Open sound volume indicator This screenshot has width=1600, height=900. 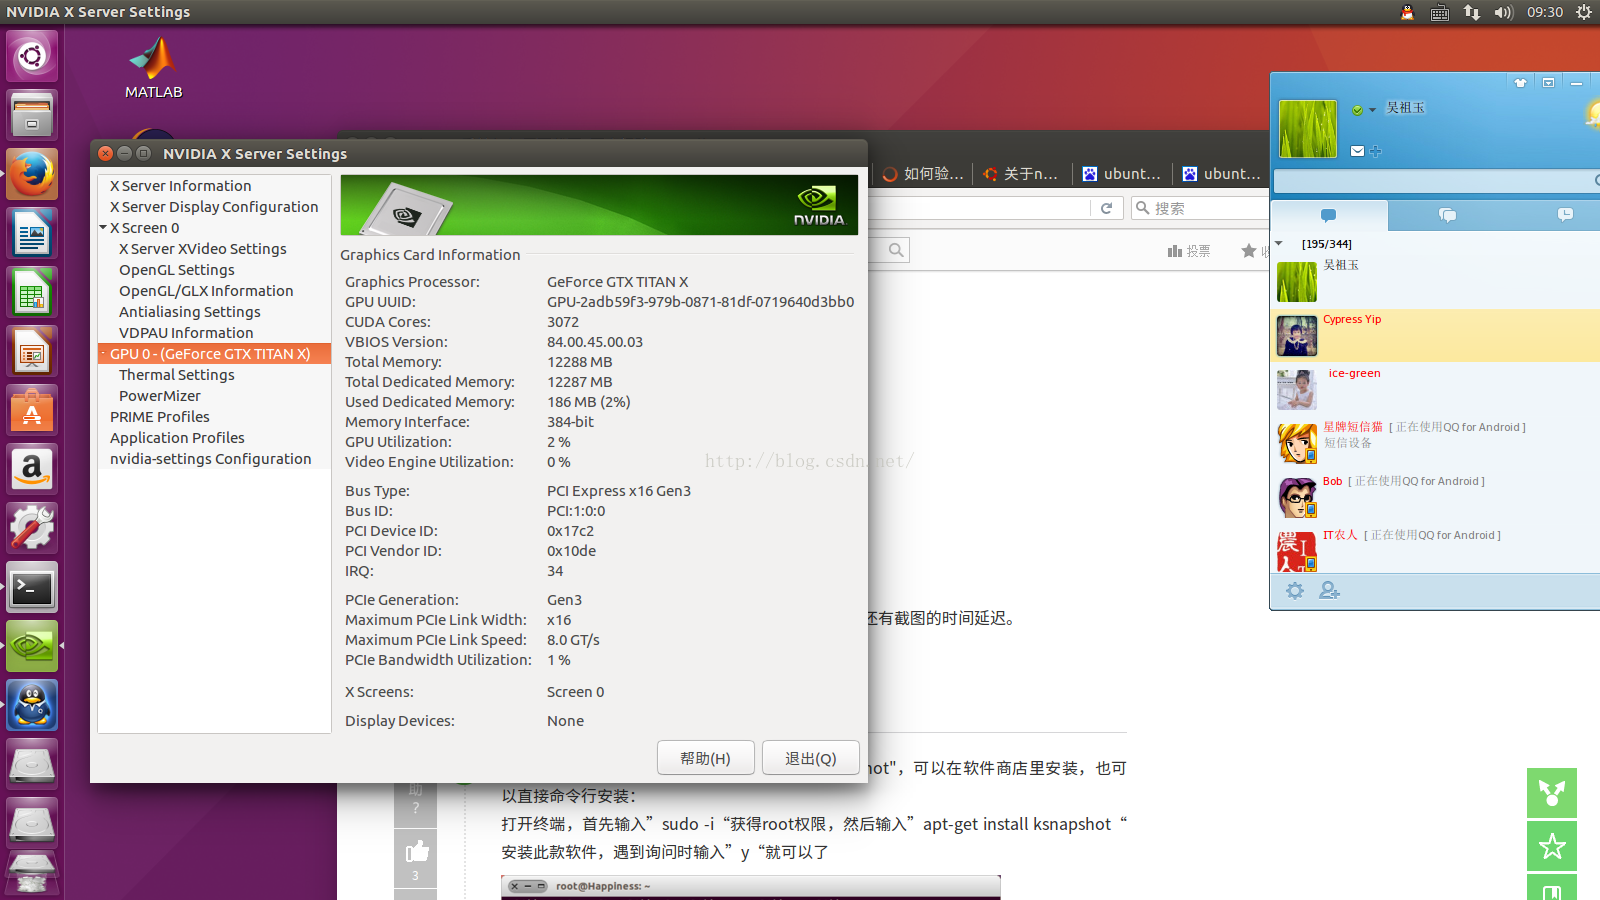(x=1504, y=12)
